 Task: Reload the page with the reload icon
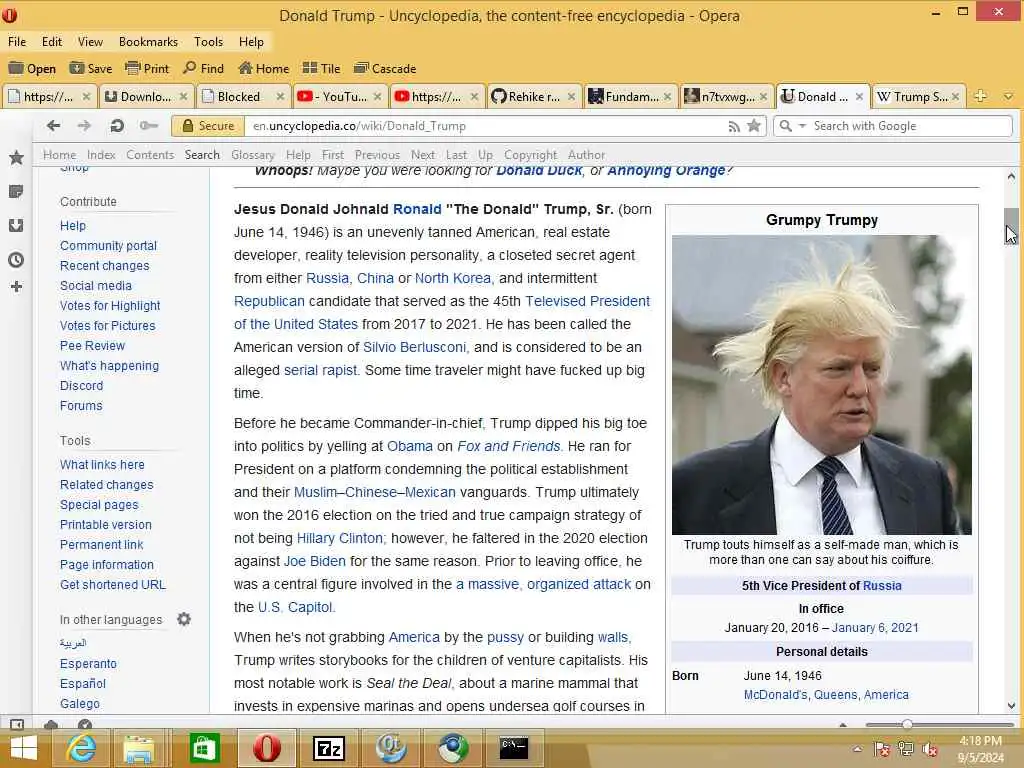117,125
